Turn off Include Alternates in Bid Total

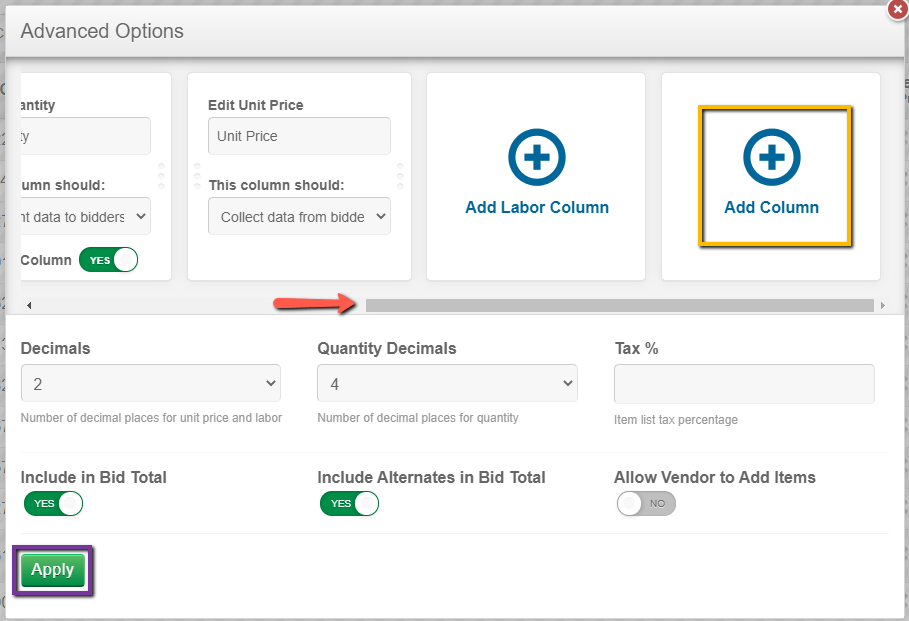tap(349, 504)
